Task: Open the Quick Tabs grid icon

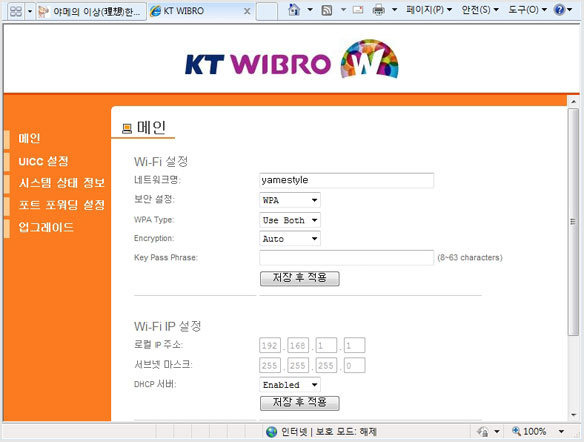Action: (16, 11)
